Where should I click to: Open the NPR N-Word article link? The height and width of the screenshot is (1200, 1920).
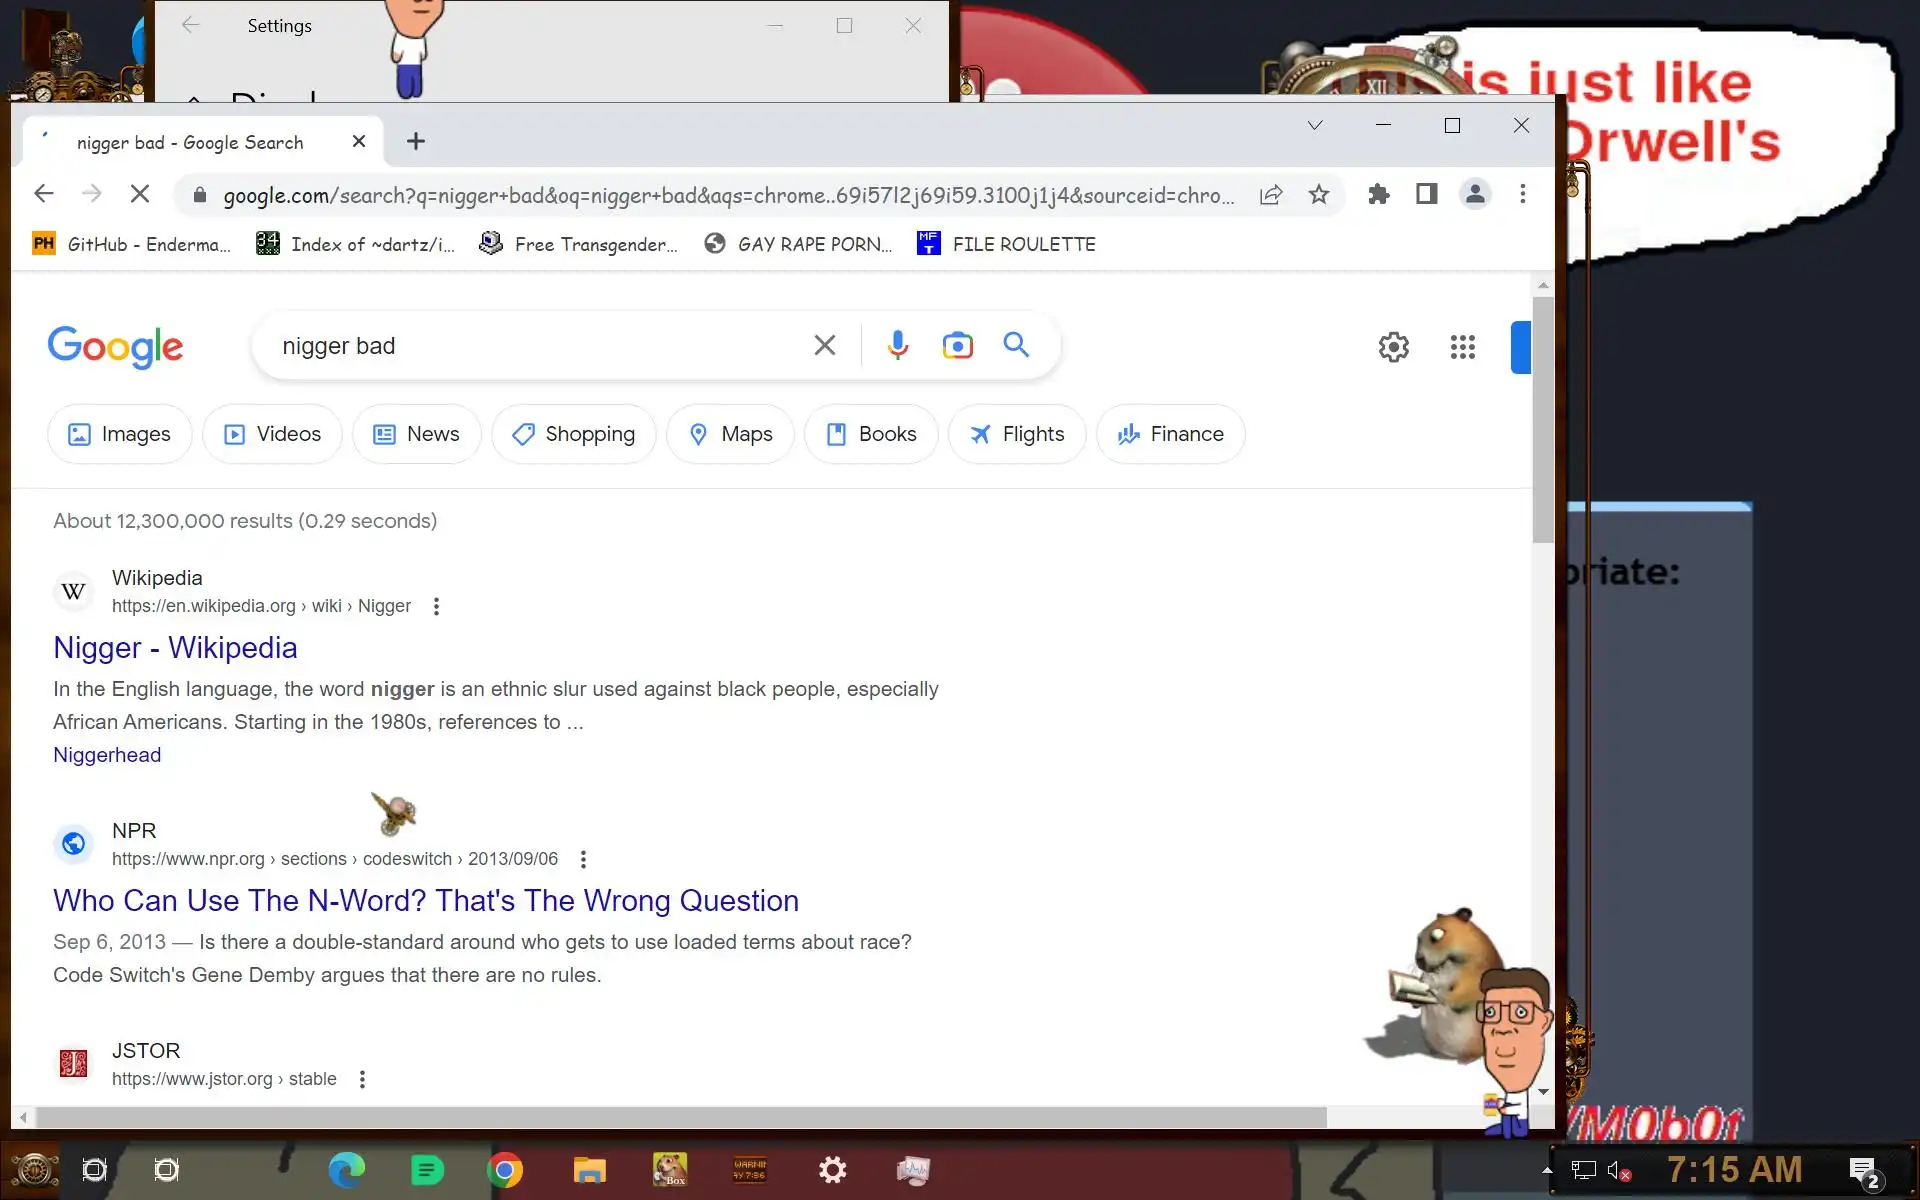point(425,900)
